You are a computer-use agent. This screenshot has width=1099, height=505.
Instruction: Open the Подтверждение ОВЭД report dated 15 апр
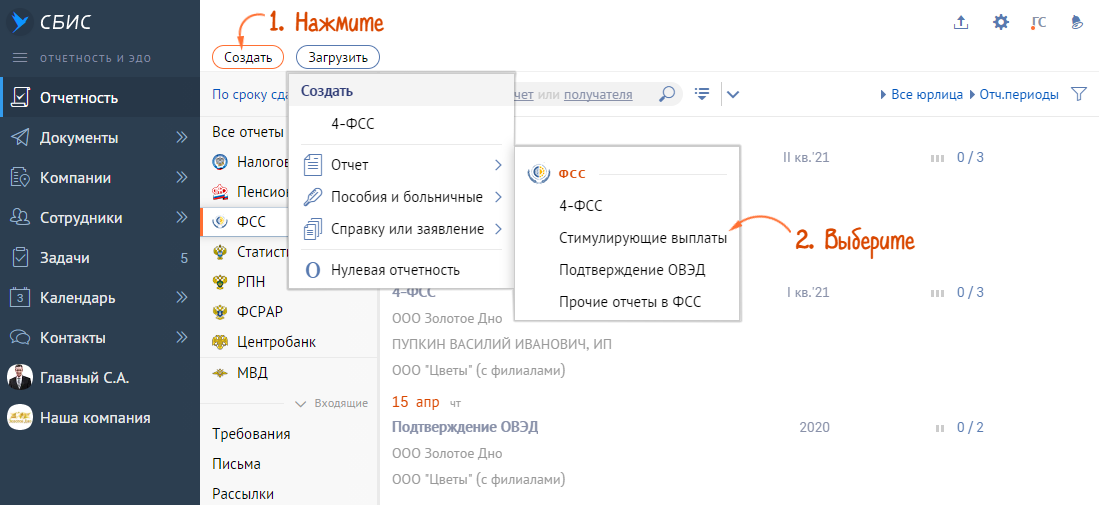click(465, 427)
